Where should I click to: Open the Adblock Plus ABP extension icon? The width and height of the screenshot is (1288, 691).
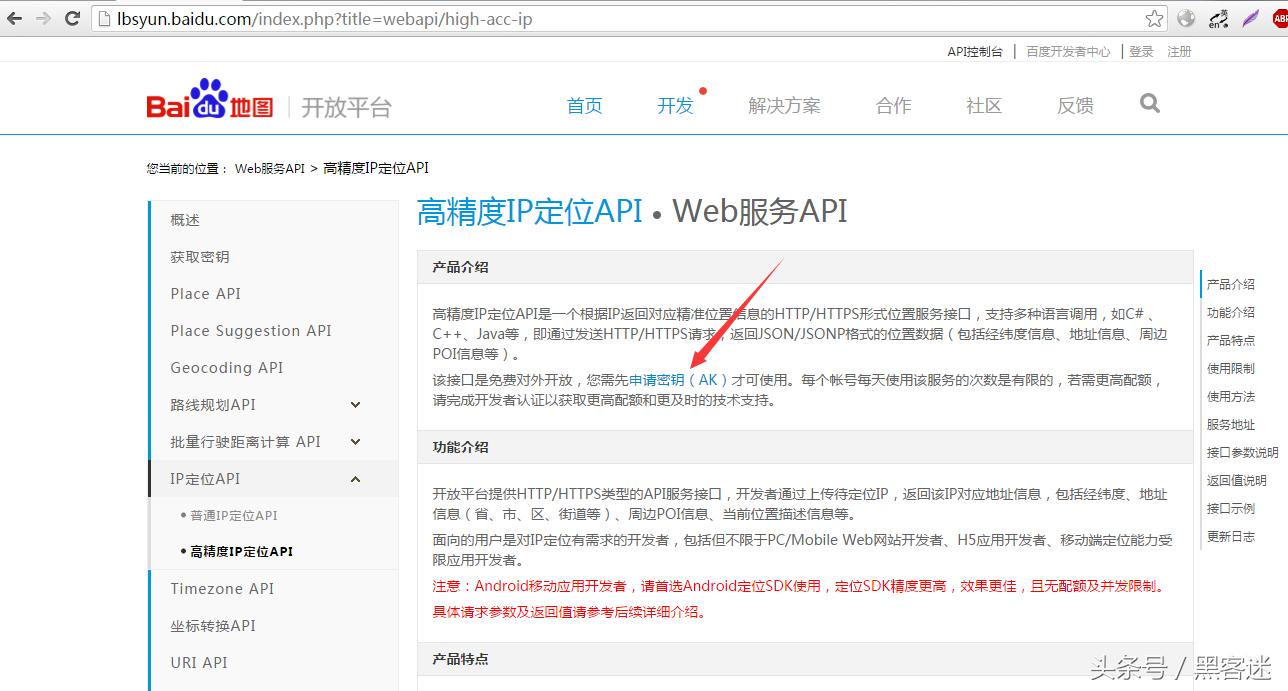click(x=1281, y=17)
